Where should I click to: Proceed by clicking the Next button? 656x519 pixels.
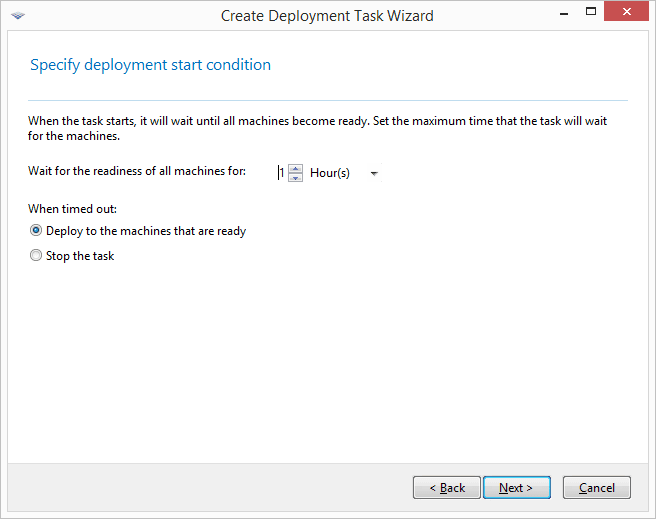(516, 487)
